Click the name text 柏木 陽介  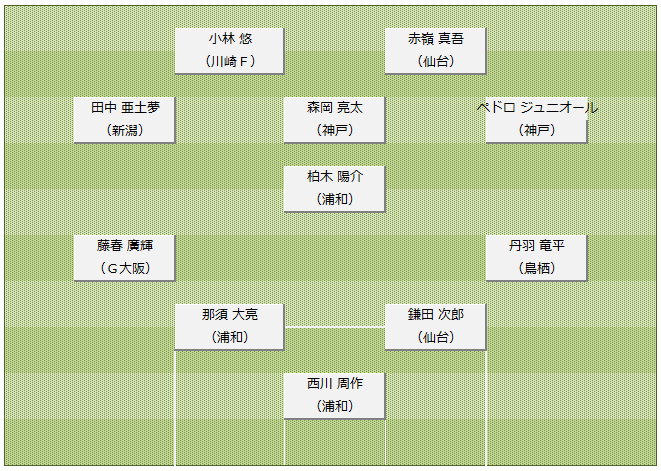(335, 176)
